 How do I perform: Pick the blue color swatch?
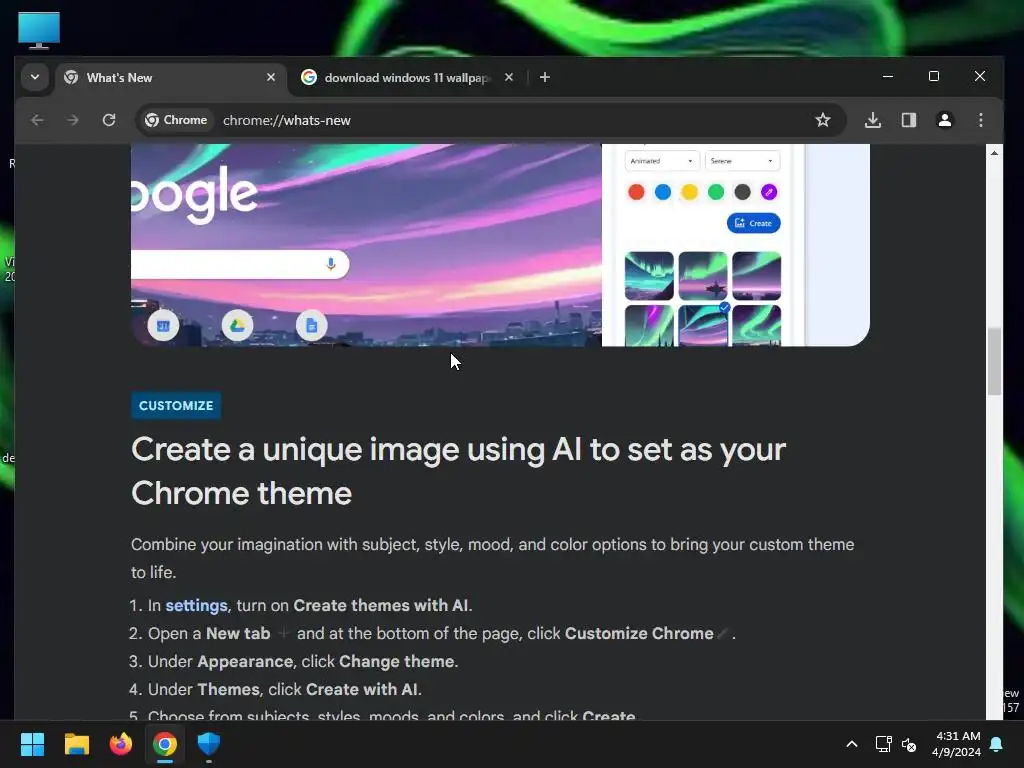[x=663, y=192]
